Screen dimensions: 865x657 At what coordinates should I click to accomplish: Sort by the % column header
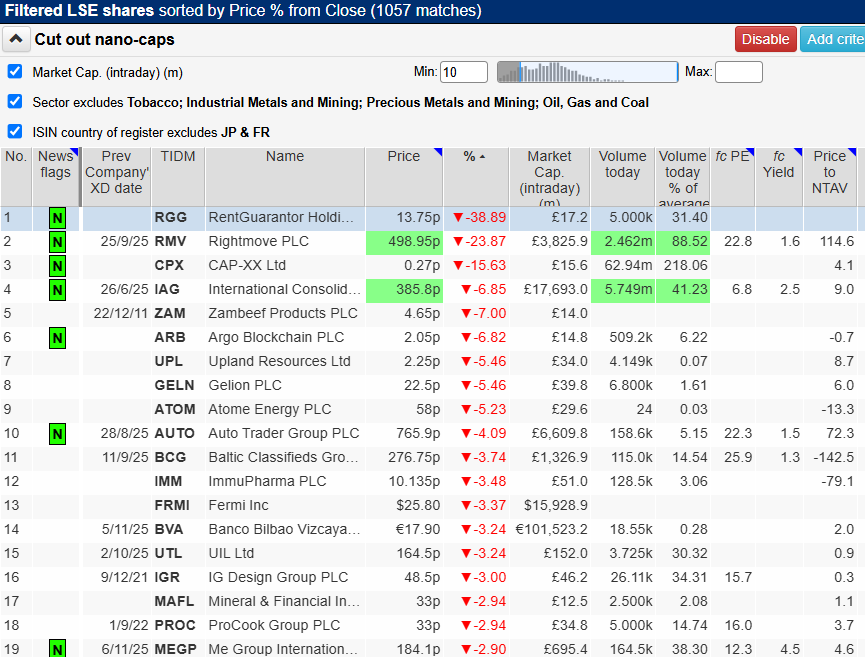pyautogui.click(x=476, y=178)
